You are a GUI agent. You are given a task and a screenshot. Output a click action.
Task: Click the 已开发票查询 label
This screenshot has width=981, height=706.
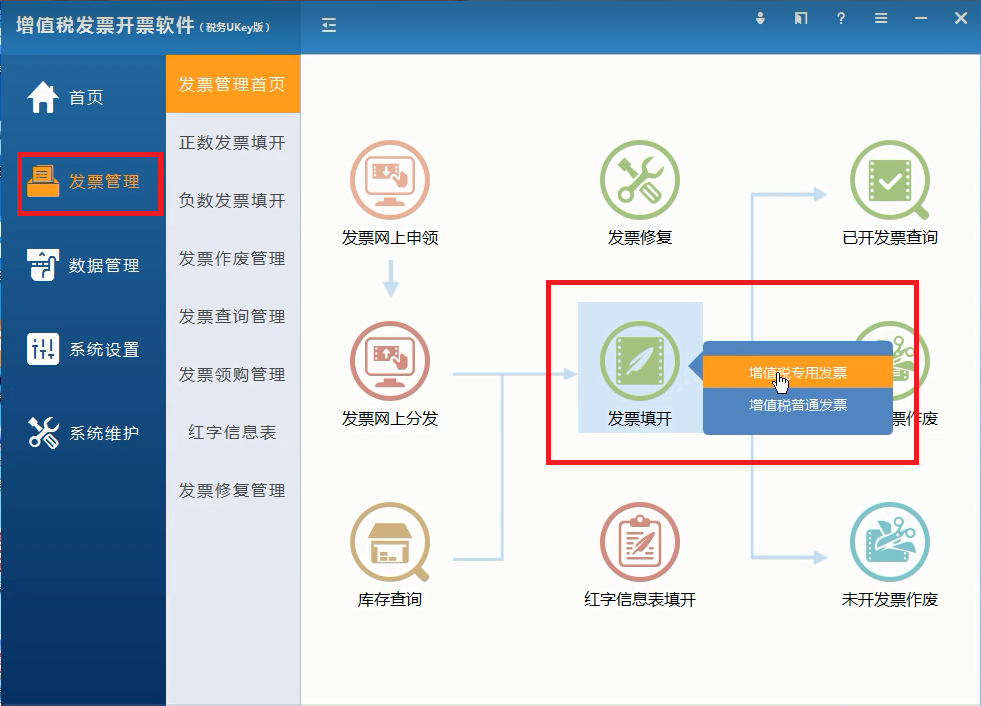(x=890, y=238)
